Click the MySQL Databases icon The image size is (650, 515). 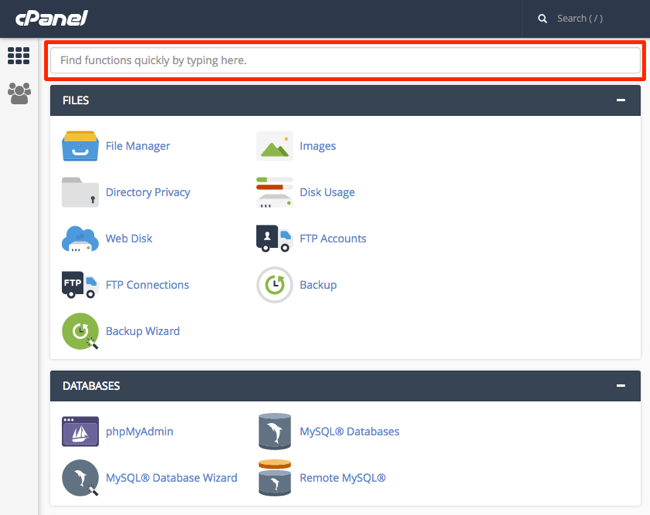coord(274,432)
